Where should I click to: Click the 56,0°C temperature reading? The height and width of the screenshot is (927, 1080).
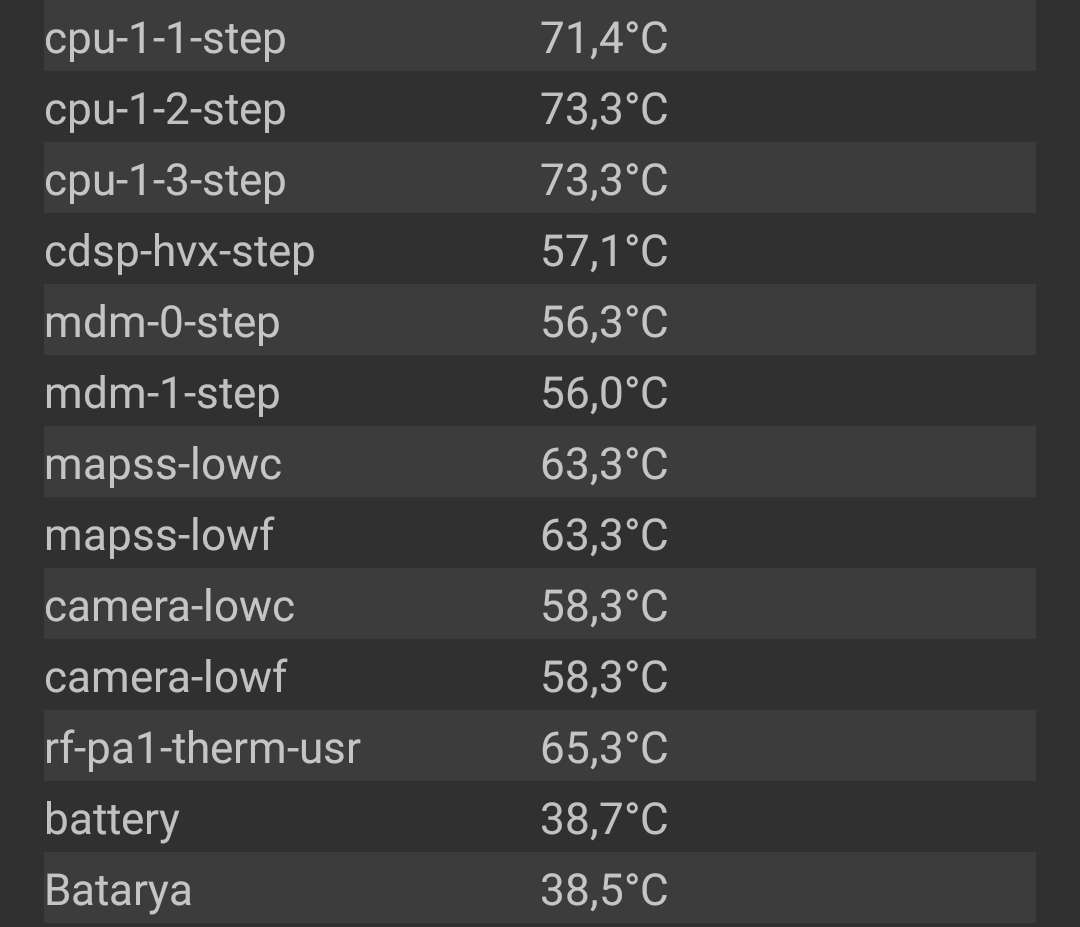click(x=604, y=394)
